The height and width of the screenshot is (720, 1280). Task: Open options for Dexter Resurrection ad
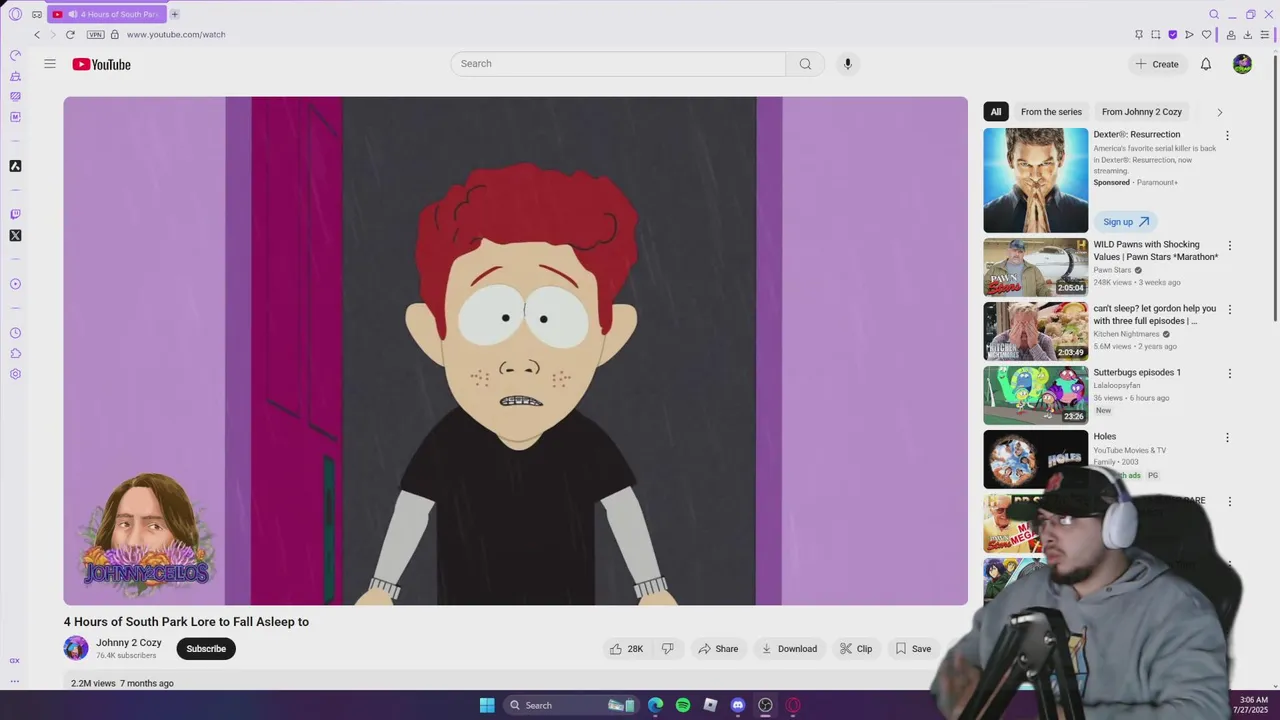click(x=1227, y=135)
